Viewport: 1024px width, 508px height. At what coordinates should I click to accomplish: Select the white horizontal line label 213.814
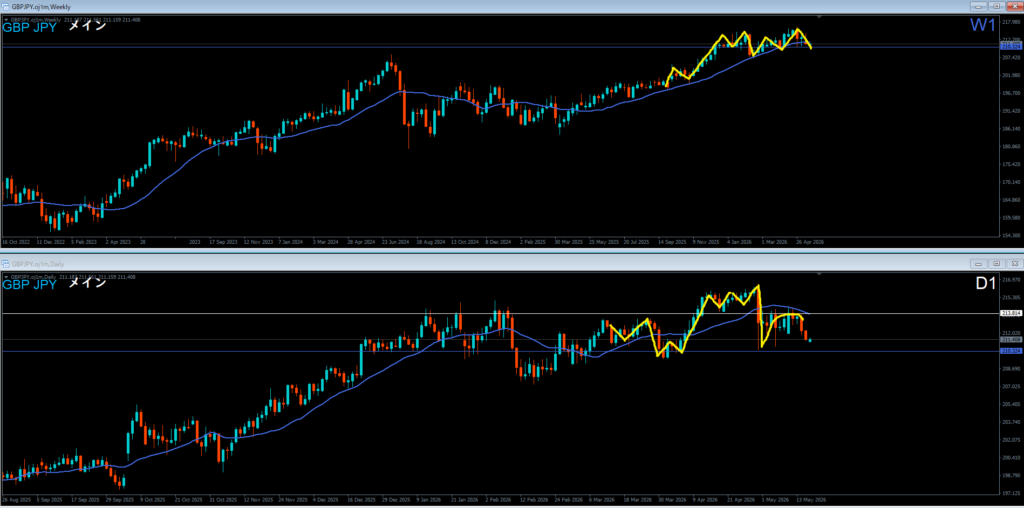click(x=1010, y=313)
